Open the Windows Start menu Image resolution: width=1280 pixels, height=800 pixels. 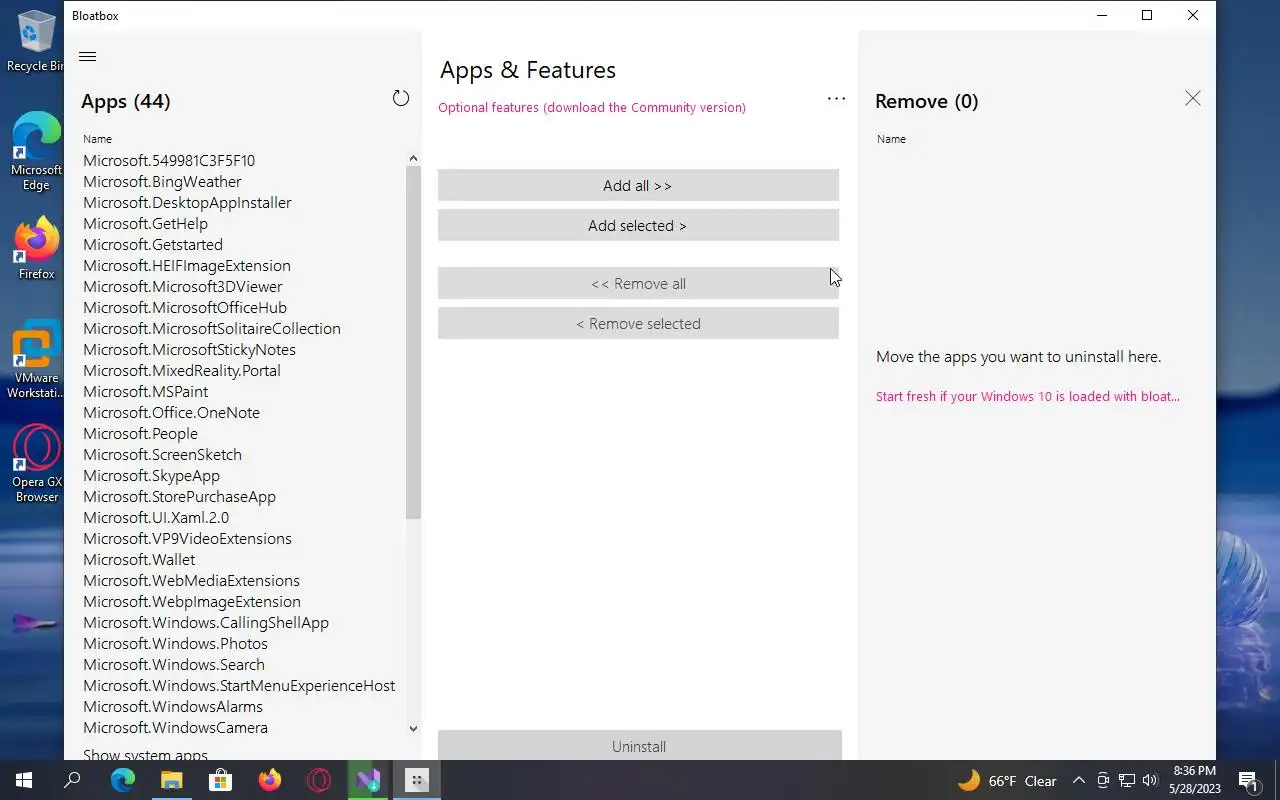click(x=24, y=780)
